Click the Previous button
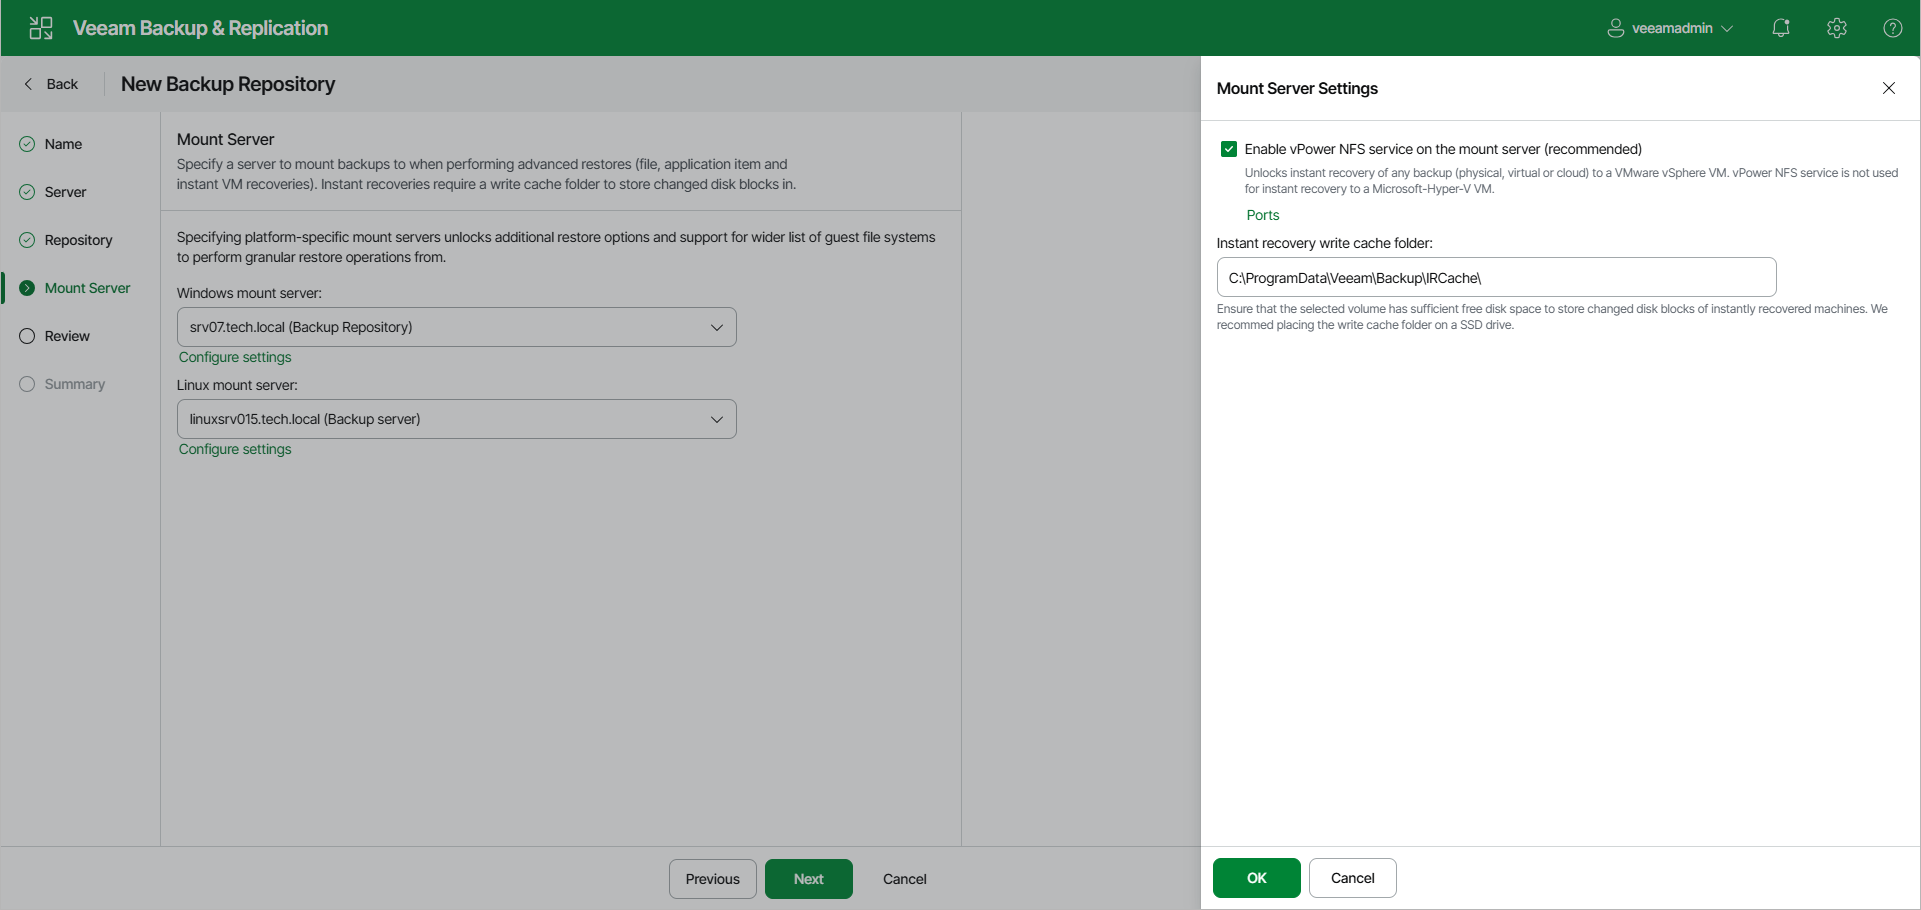1921x910 pixels. coord(712,878)
